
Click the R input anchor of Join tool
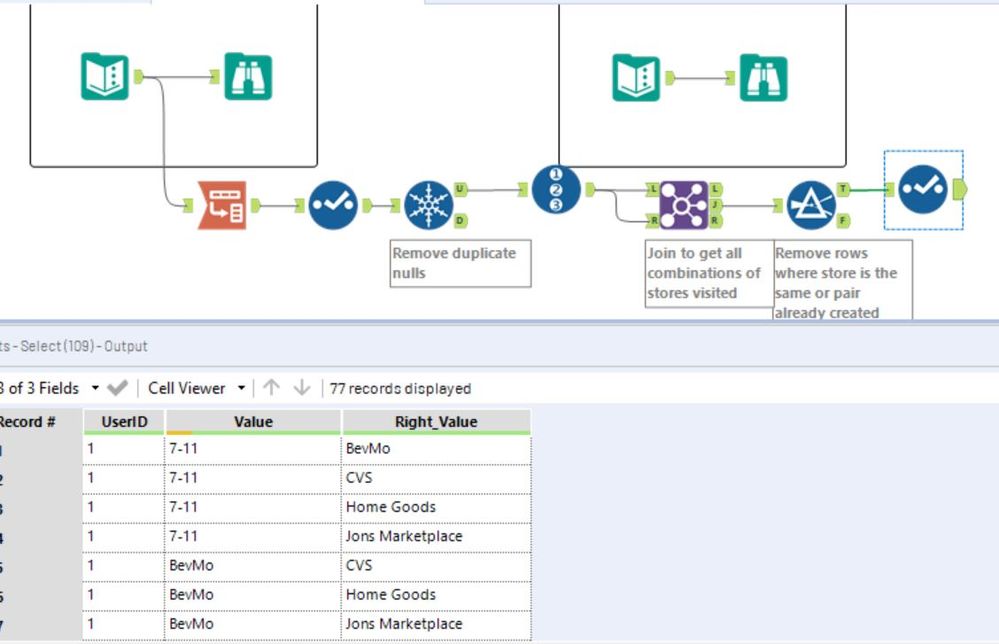(x=652, y=221)
